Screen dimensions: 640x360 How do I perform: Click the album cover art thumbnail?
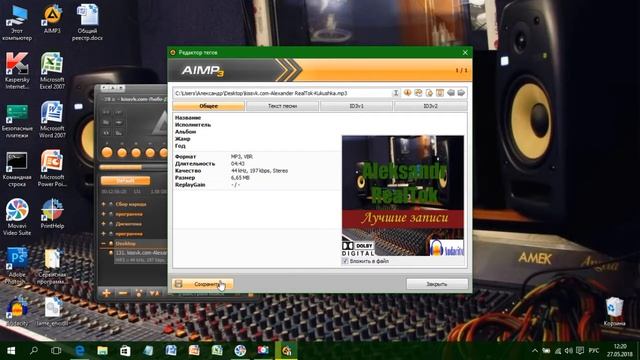point(403,196)
